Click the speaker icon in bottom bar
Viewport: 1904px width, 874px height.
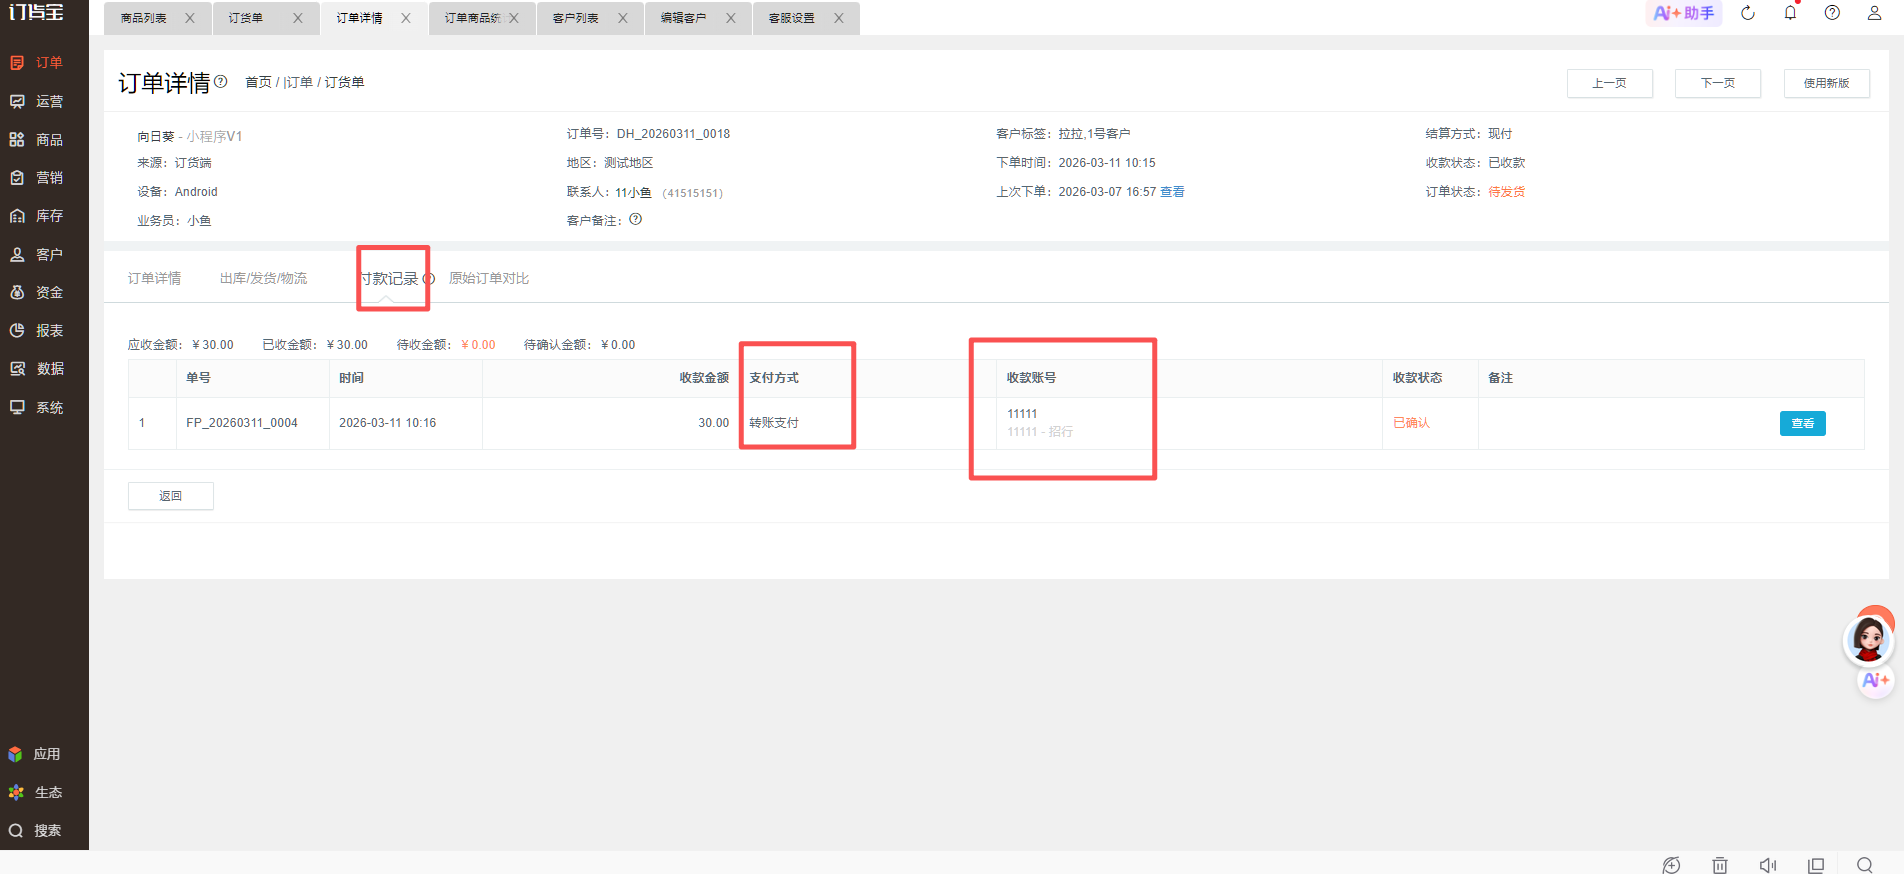(x=1768, y=865)
